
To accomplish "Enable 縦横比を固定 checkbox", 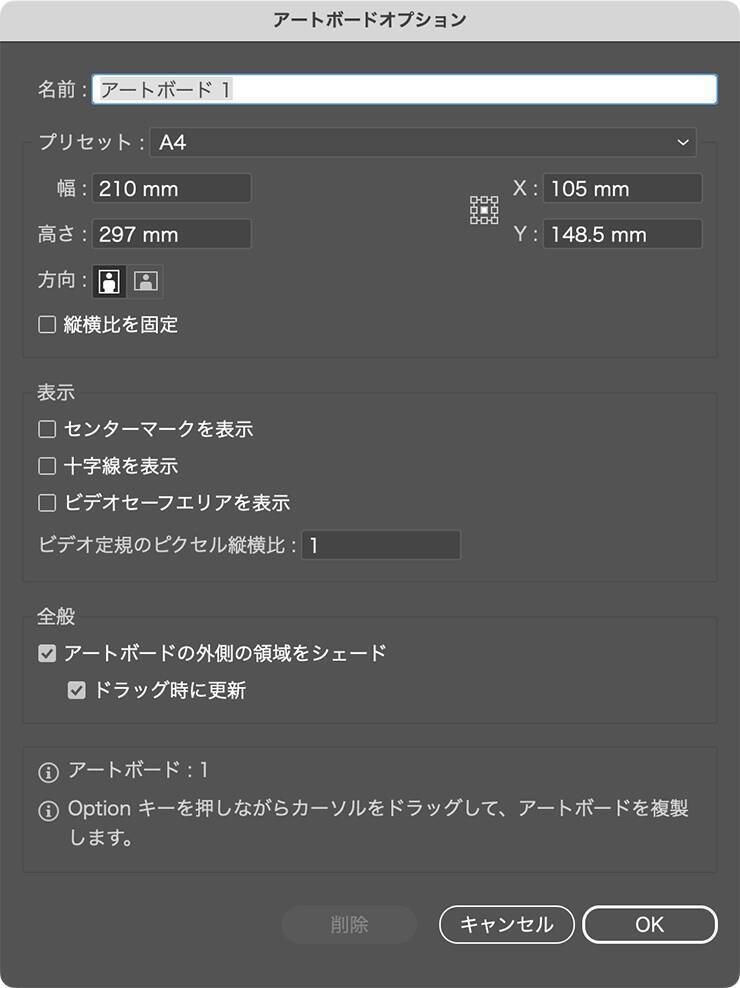I will [x=46, y=324].
